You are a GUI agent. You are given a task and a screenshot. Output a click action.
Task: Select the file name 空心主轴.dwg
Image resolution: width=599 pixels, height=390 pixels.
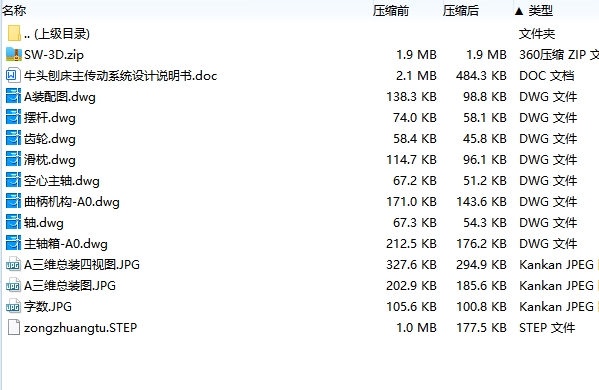62,181
